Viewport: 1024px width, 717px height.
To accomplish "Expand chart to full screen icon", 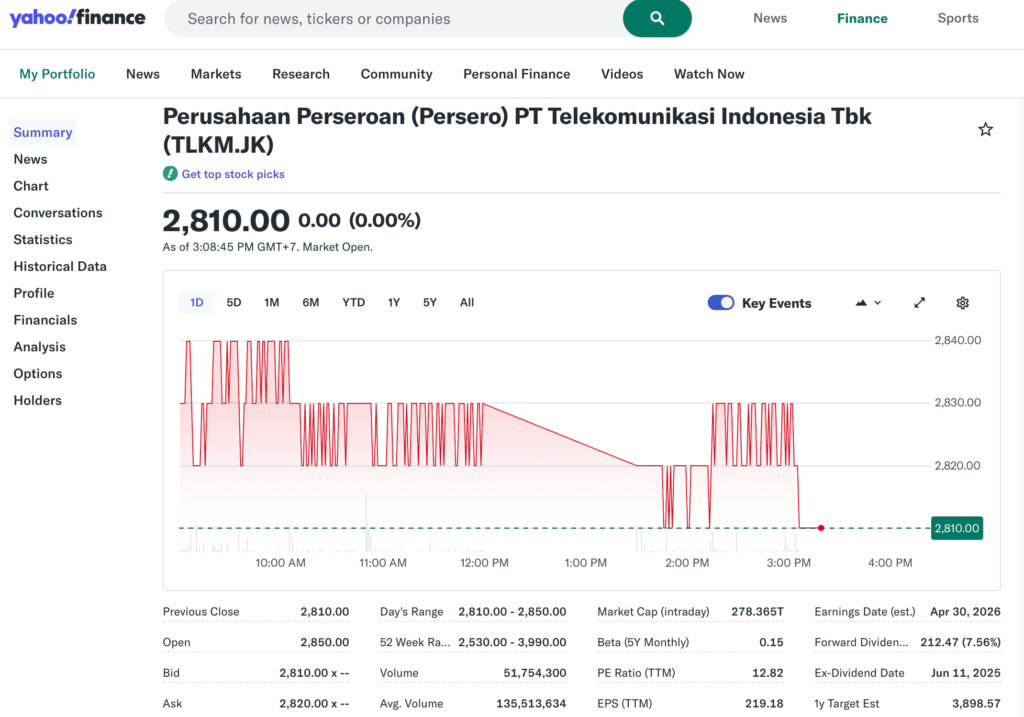I will tap(920, 302).
